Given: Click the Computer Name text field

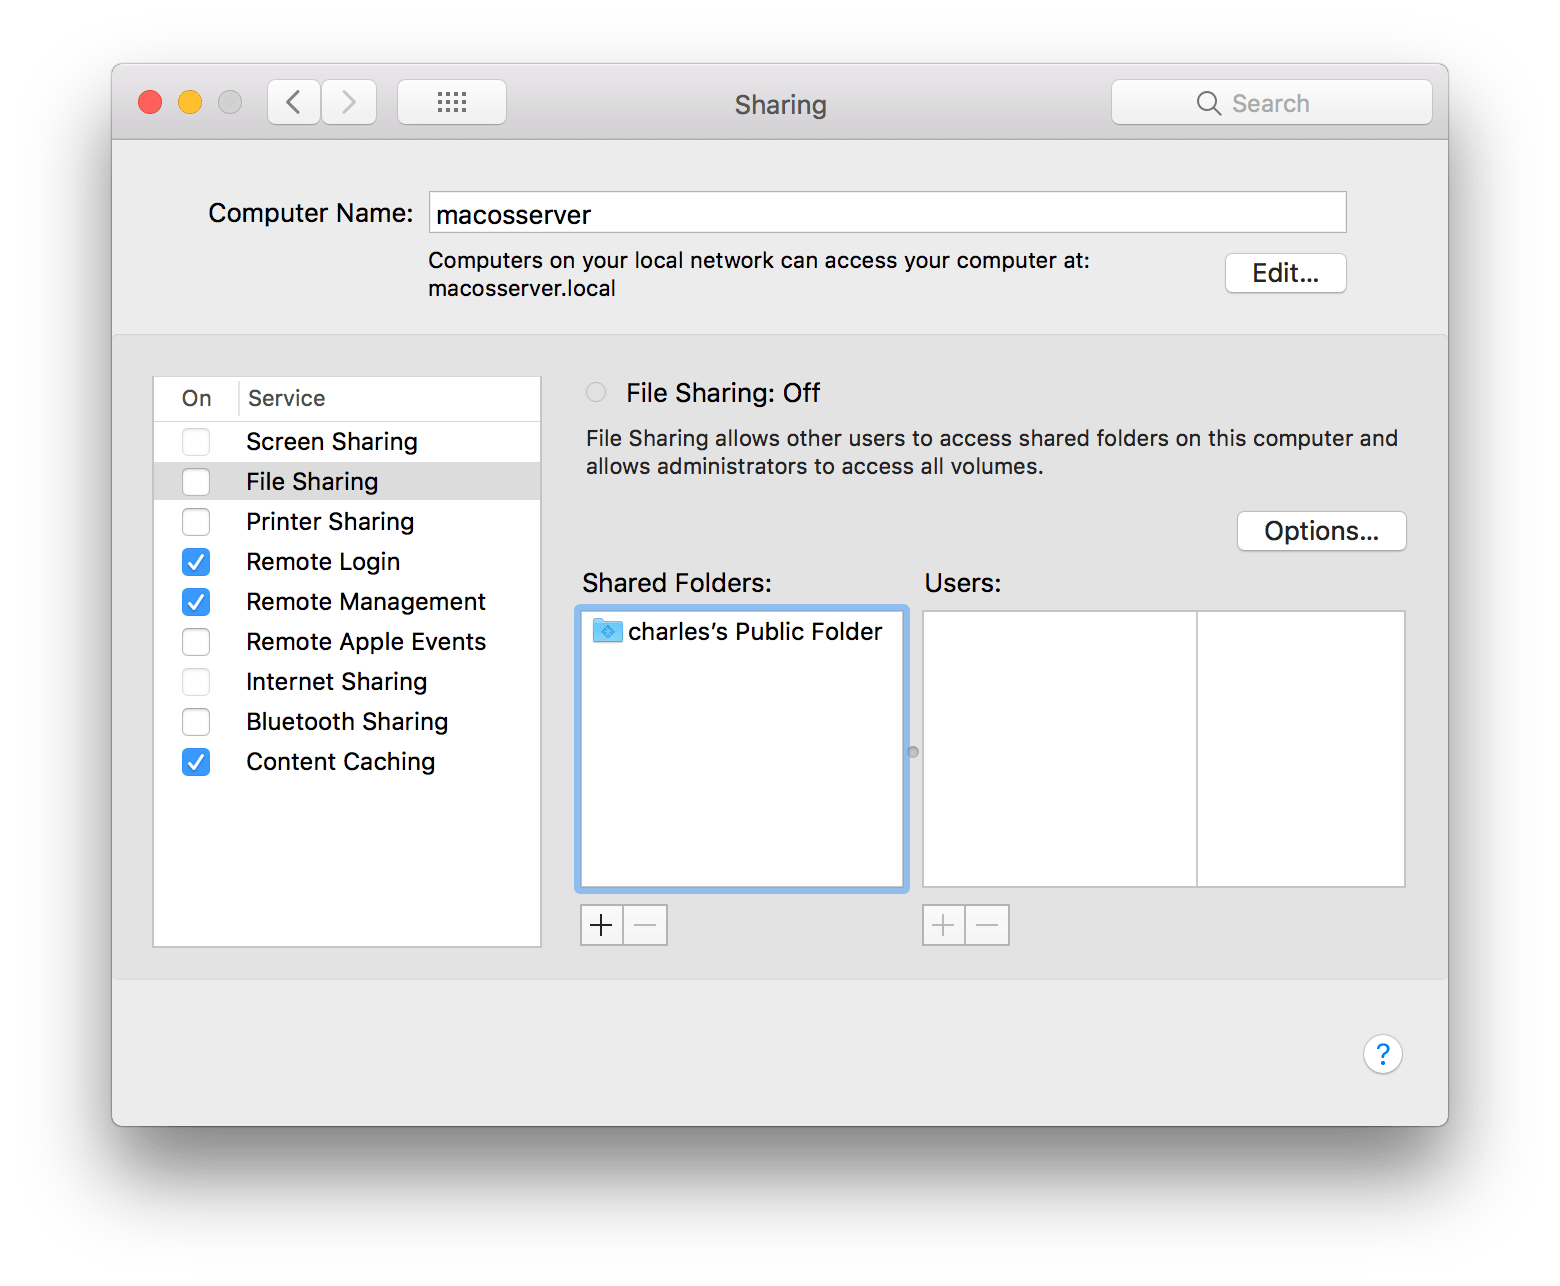Looking at the screenshot, I should click(887, 213).
